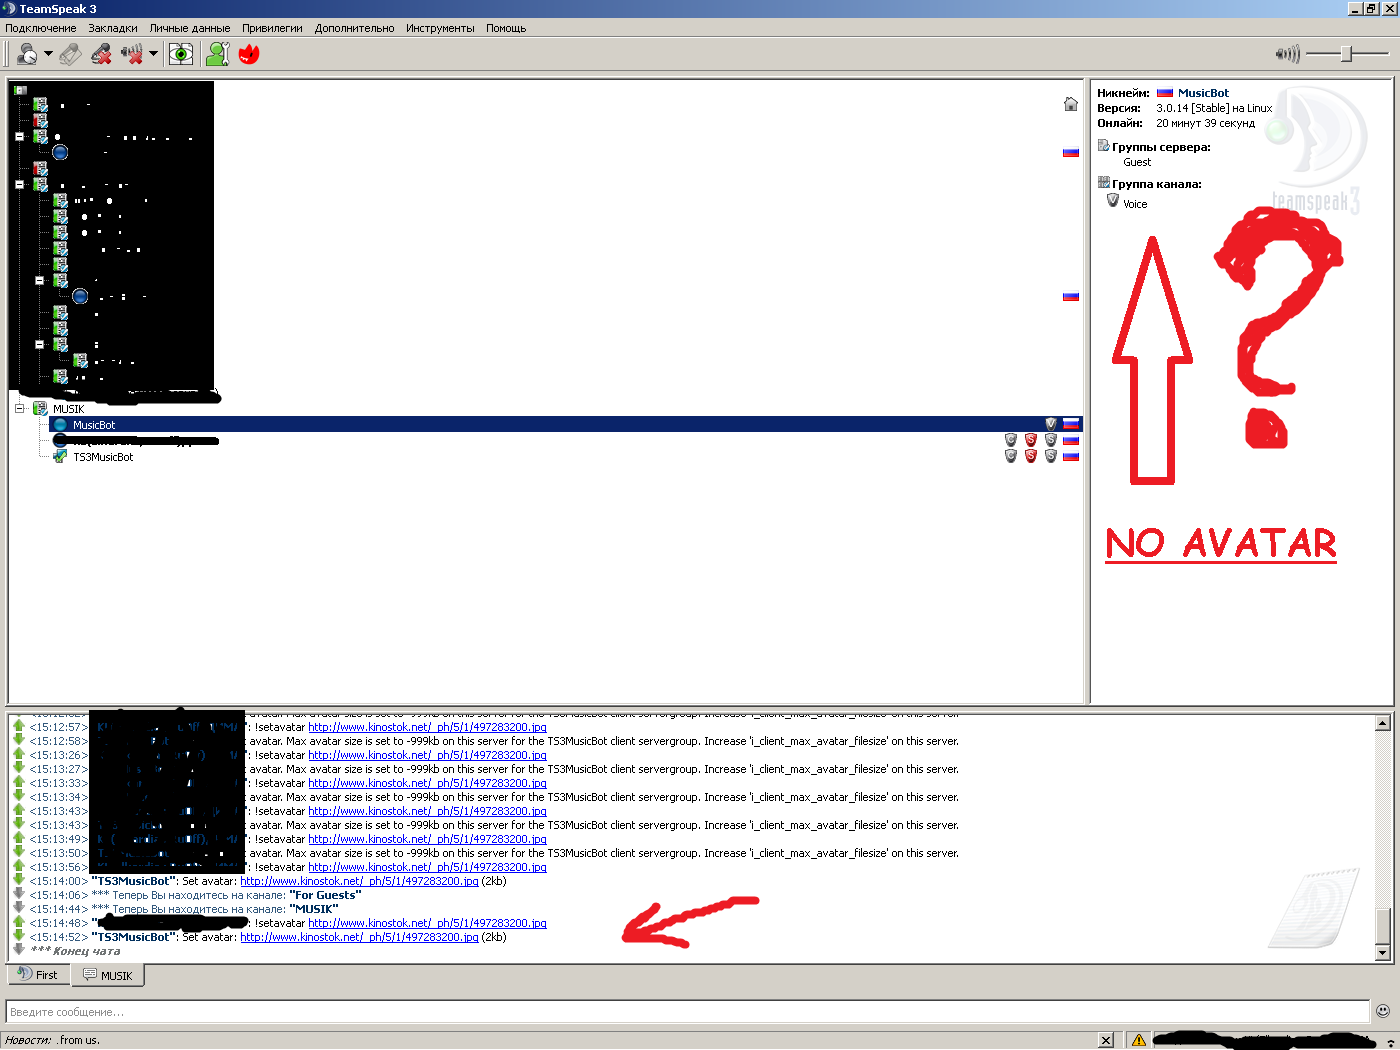The width and height of the screenshot is (1400, 1050).
Task: Click the TS3MusicBot client status icon
Action: 60,457
